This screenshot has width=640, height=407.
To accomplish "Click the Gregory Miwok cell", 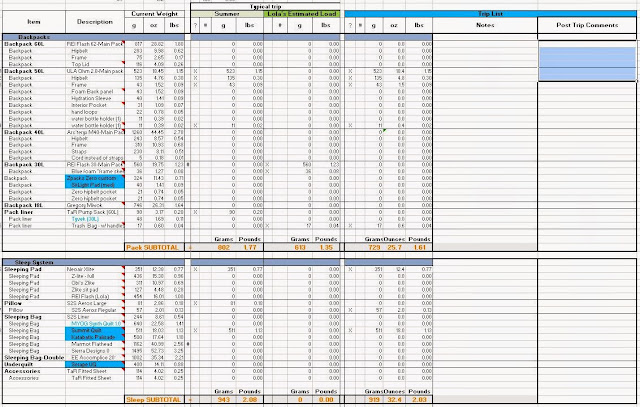I will pos(95,205).
